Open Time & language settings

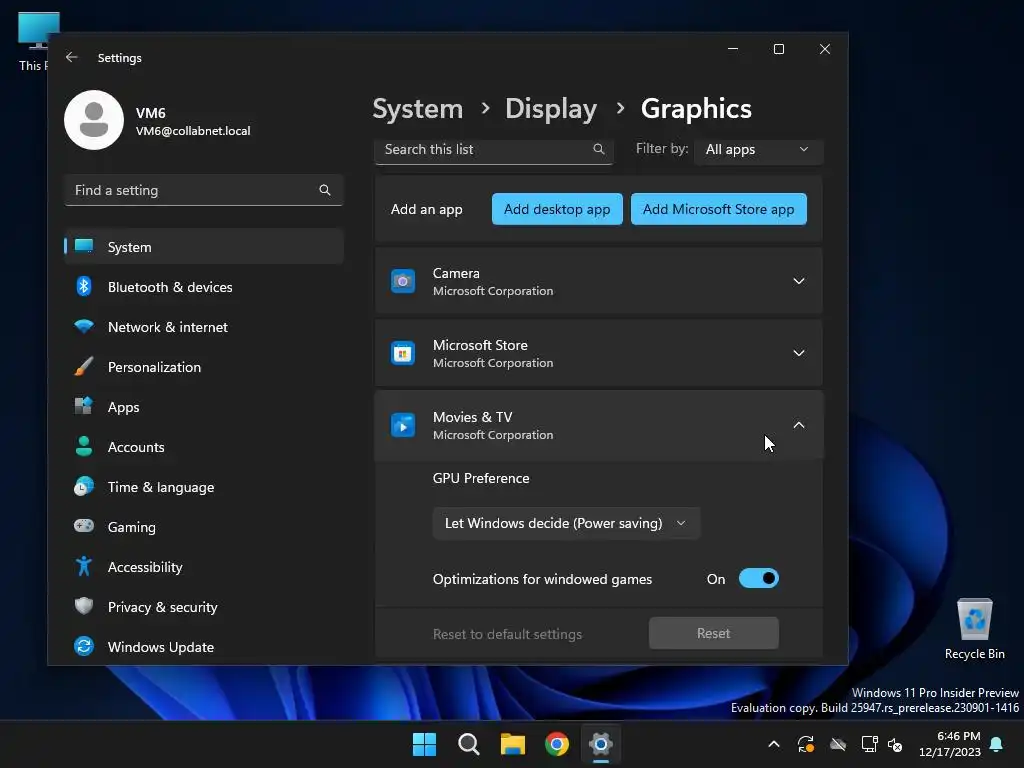coord(204,487)
